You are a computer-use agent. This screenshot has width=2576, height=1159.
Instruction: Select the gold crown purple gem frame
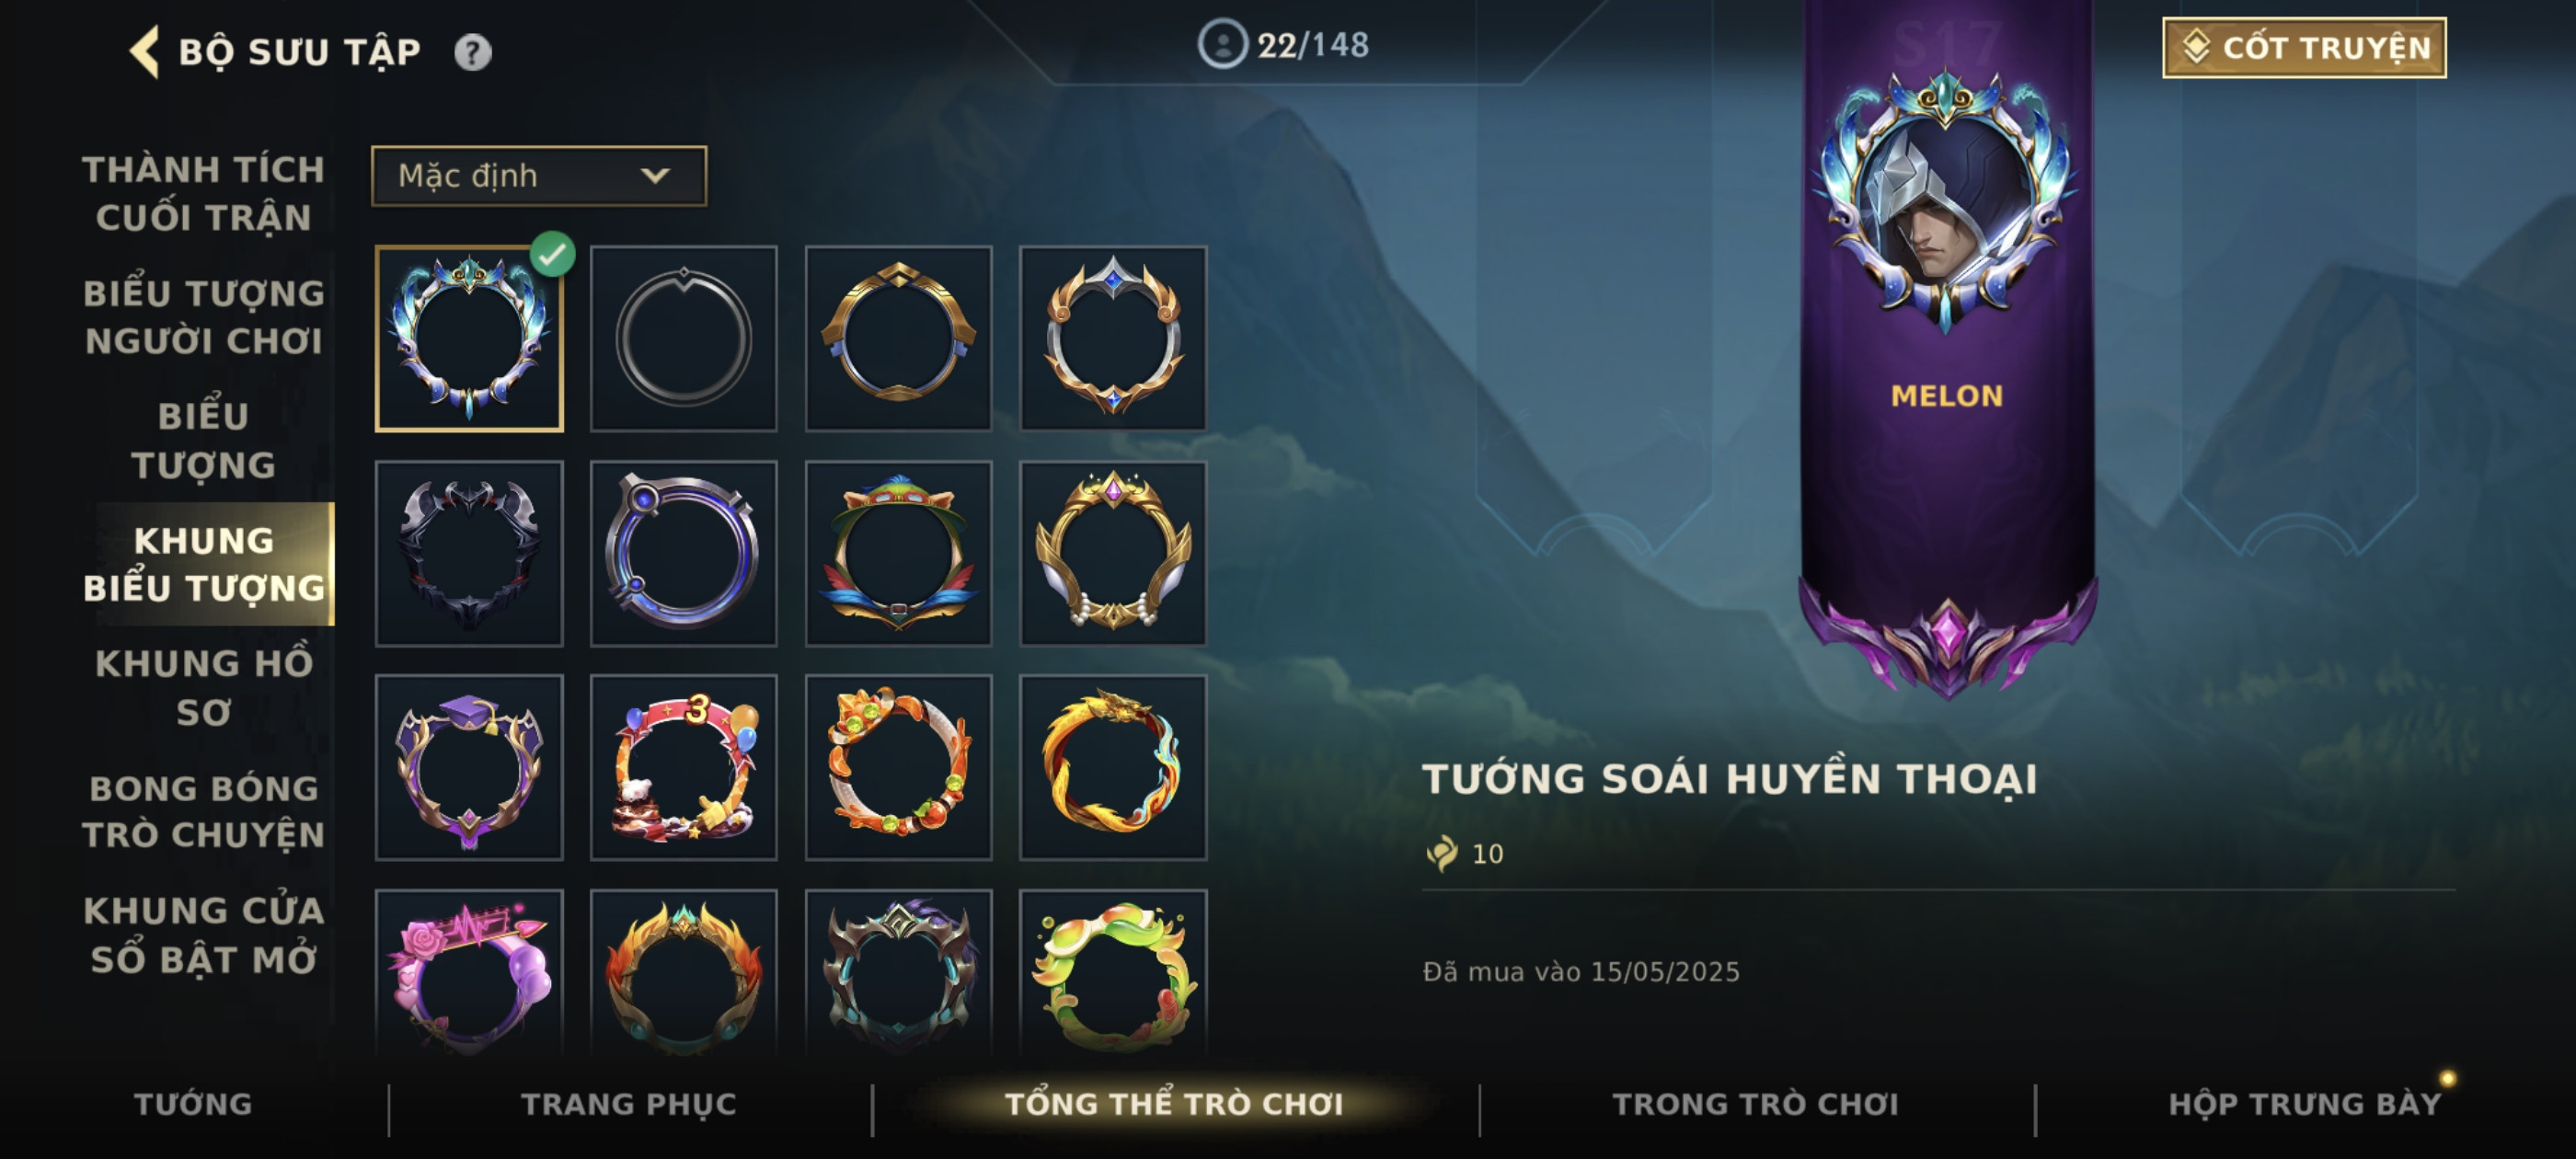coord(1113,553)
